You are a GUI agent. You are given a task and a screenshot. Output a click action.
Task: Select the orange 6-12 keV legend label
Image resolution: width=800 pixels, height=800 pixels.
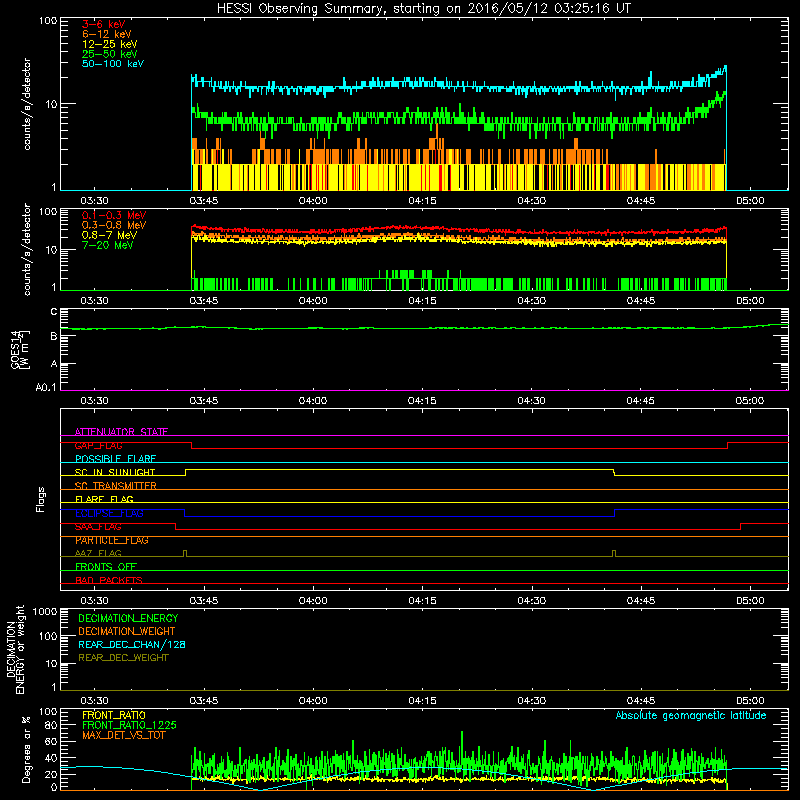tap(107, 34)
